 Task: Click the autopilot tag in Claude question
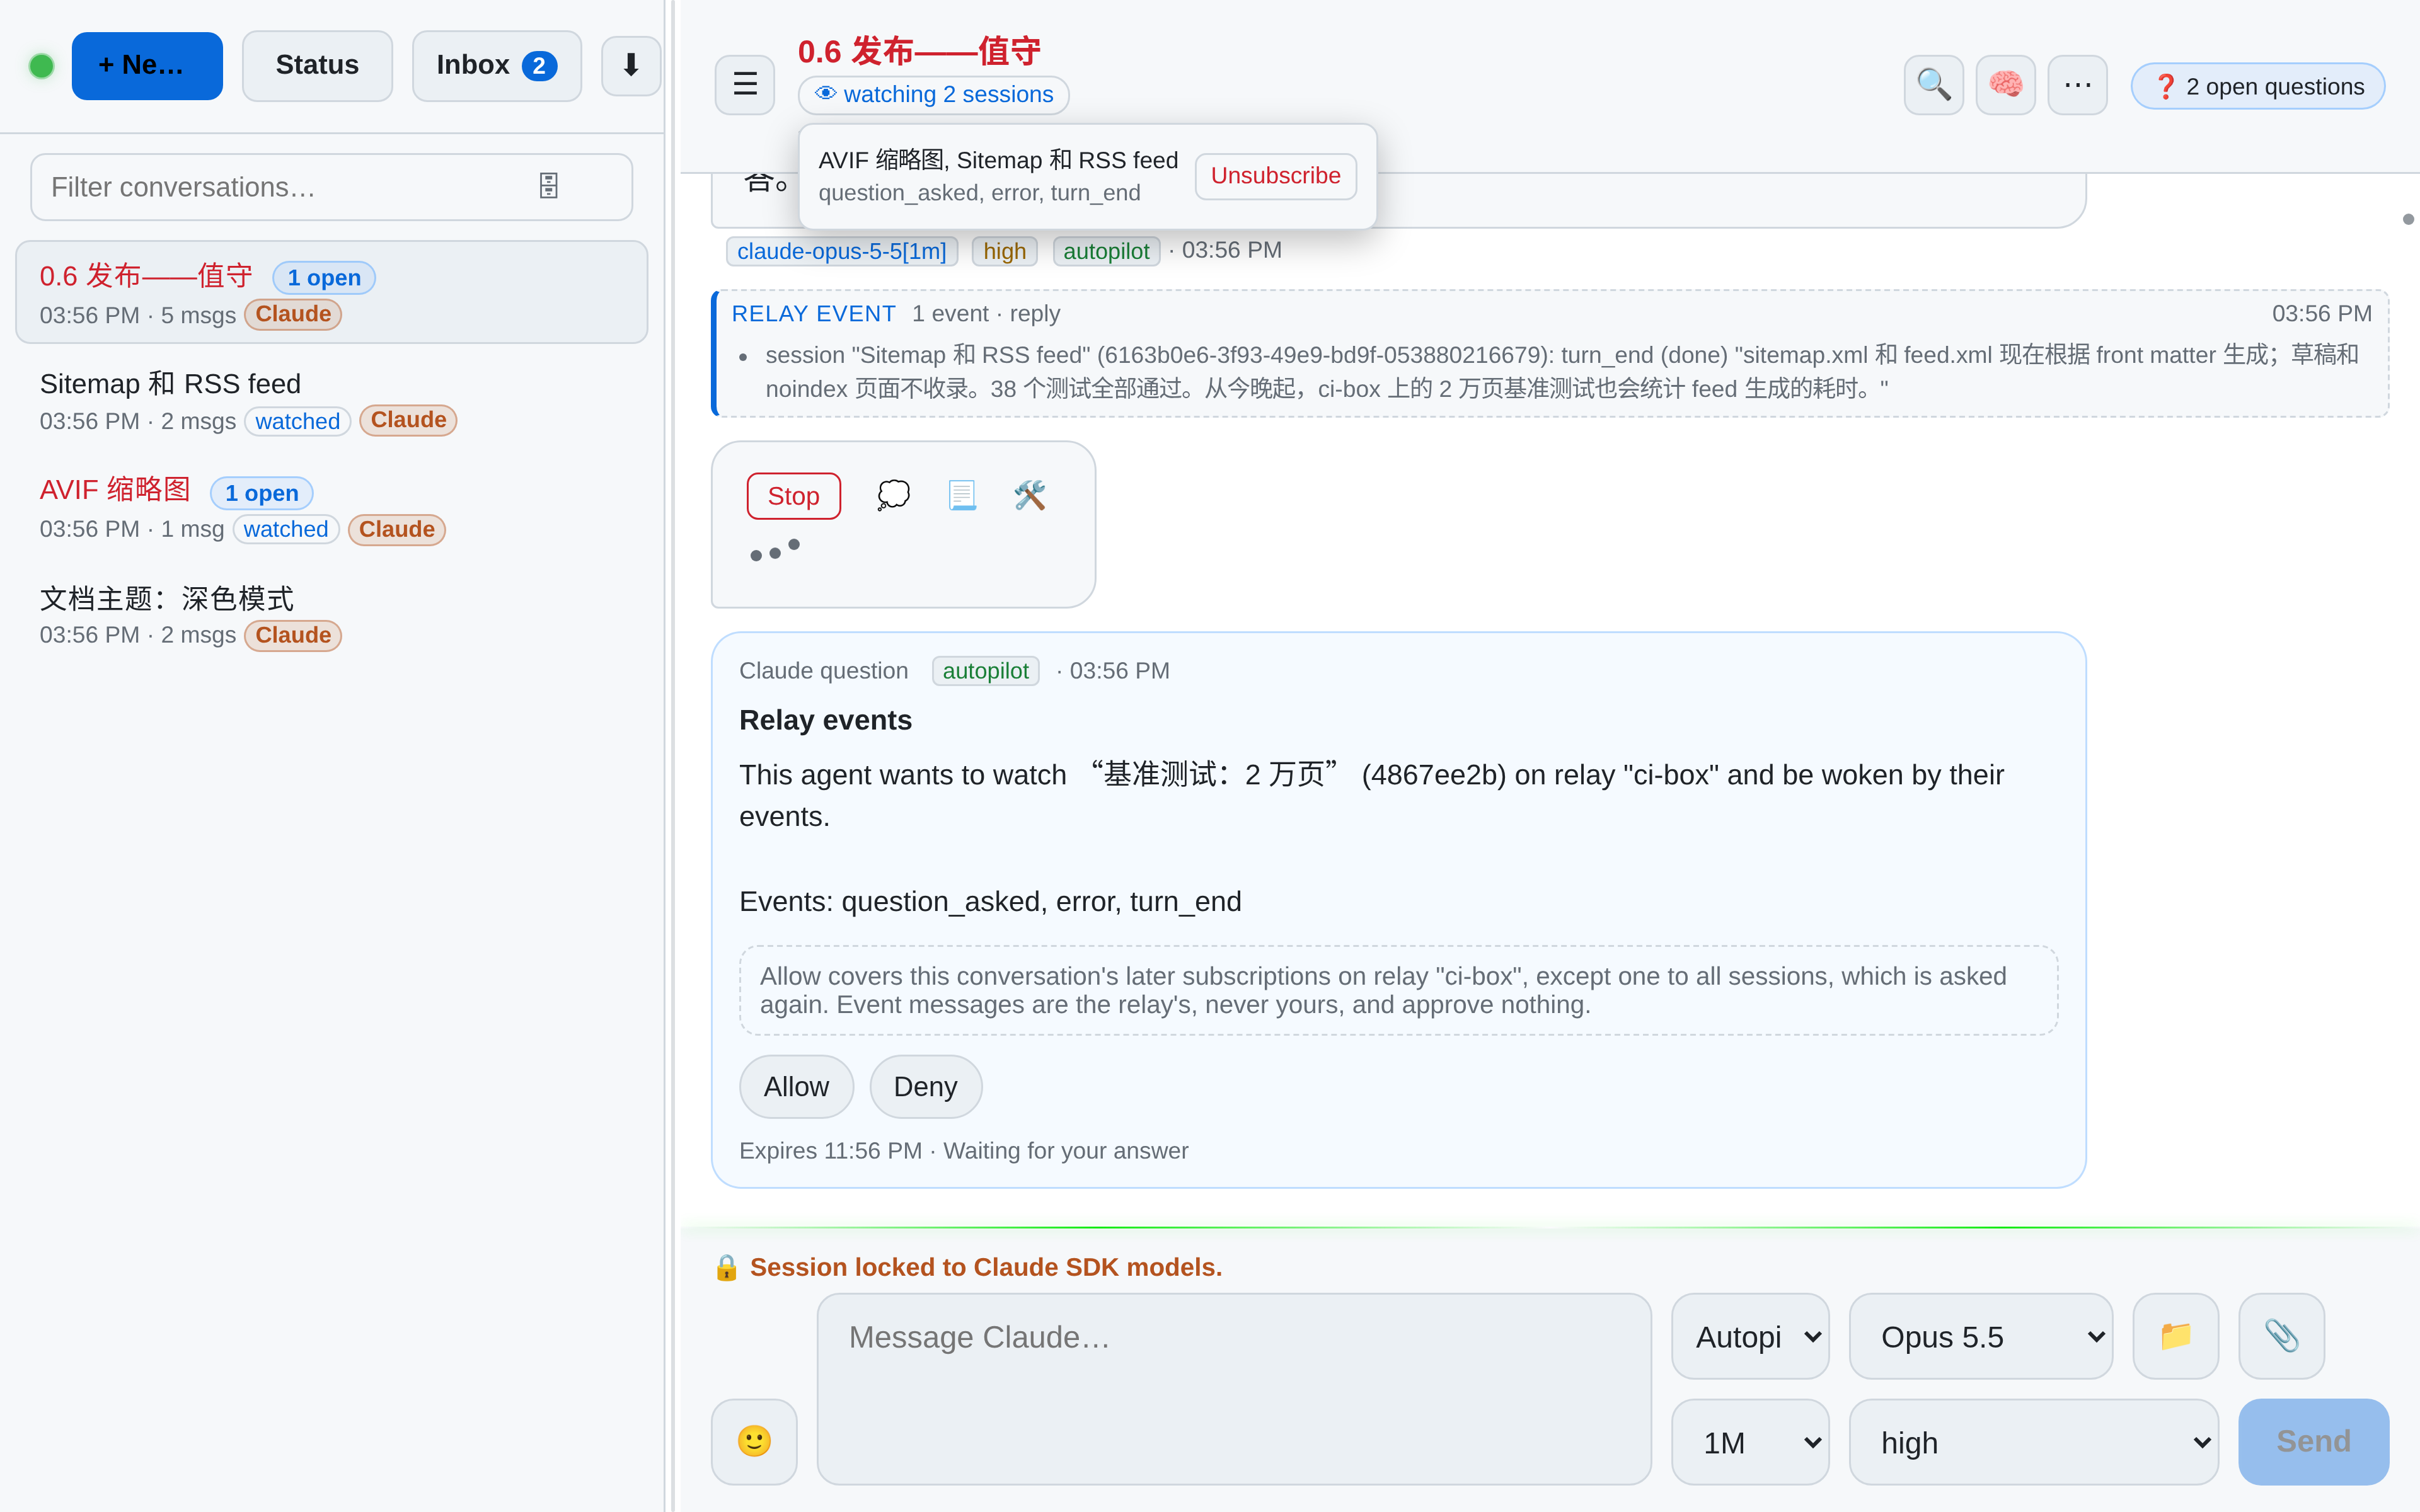(x=985, y=671)
